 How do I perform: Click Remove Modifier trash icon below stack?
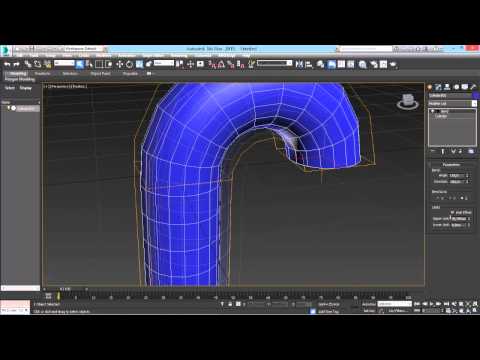461,151
